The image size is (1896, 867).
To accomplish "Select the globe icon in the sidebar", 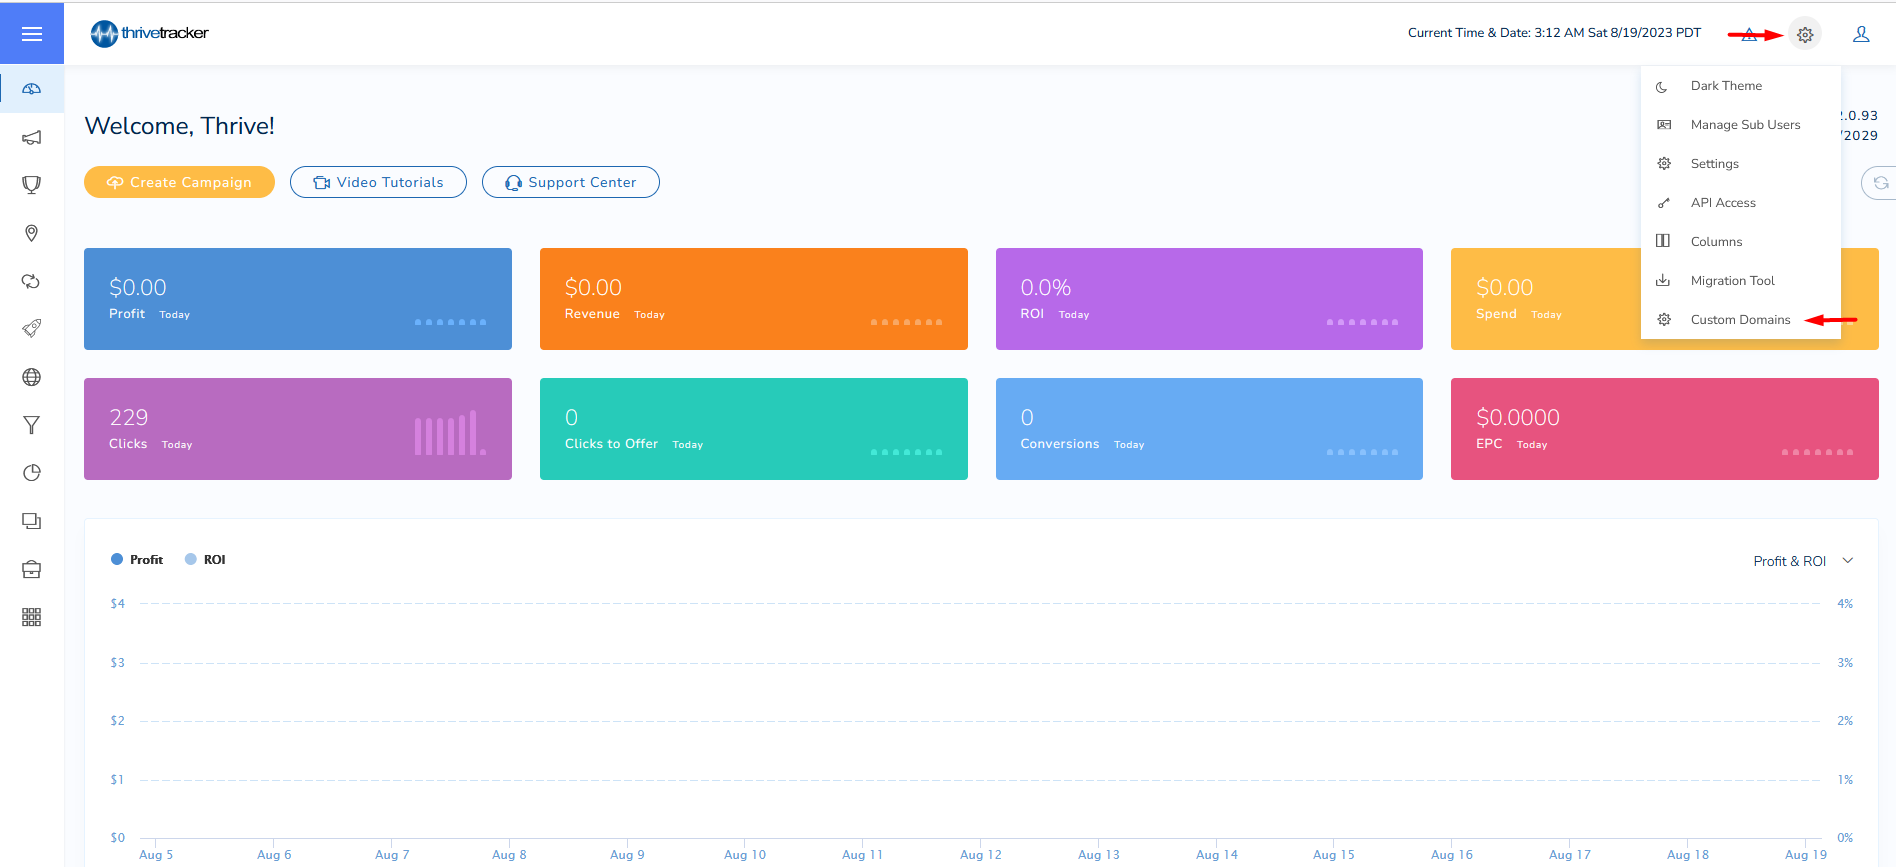I will pos(32,377).
